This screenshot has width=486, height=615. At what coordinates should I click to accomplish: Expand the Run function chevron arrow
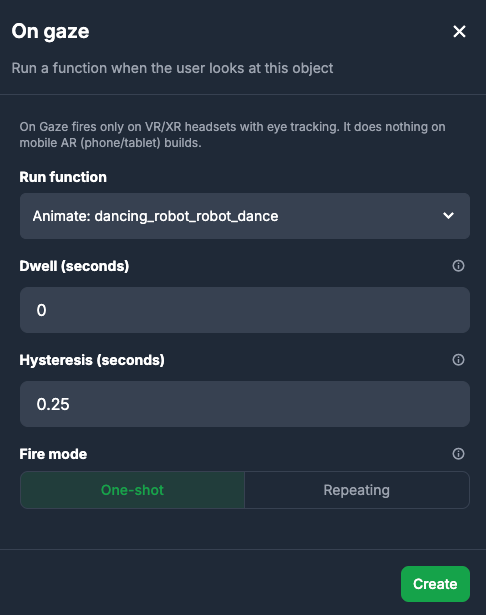pyautogui.click(x=448, y=216)
